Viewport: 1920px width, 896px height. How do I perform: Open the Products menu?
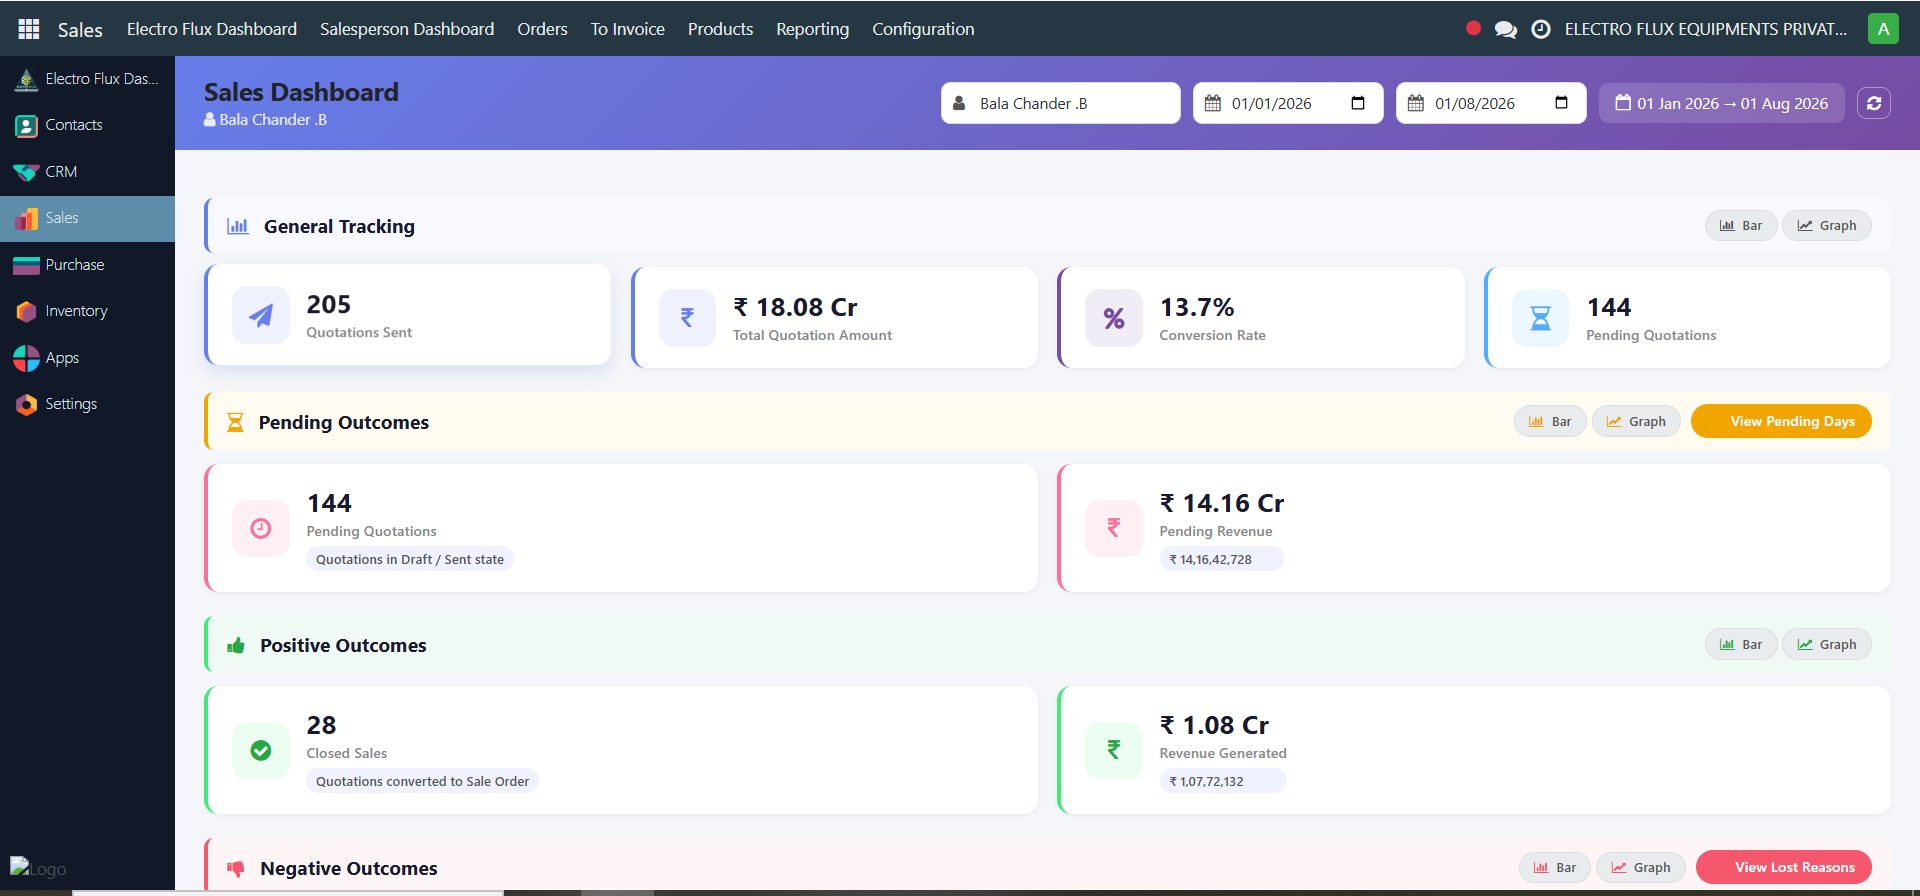click(720, 29)
